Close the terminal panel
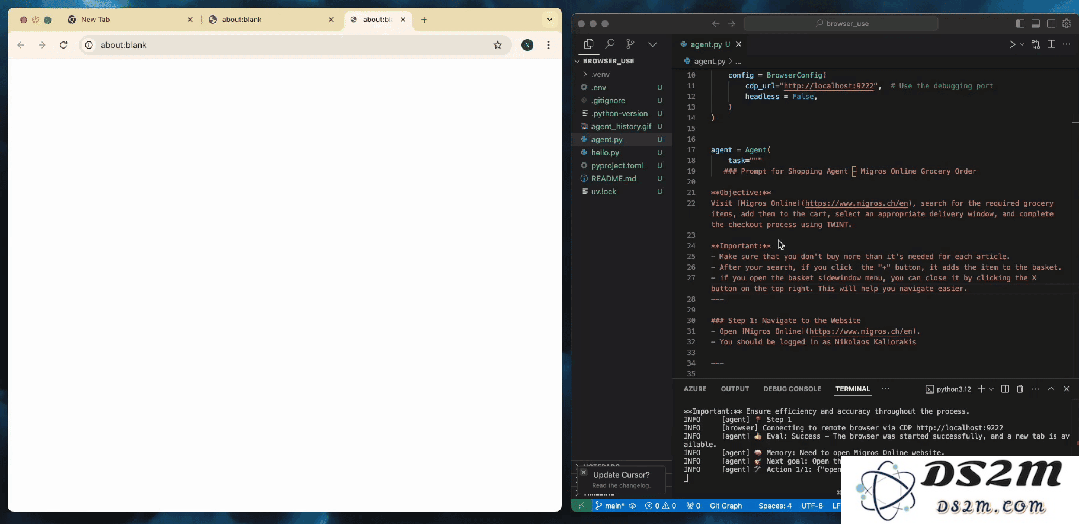This screenshot has width=1079, height=524. [1067, 389]
